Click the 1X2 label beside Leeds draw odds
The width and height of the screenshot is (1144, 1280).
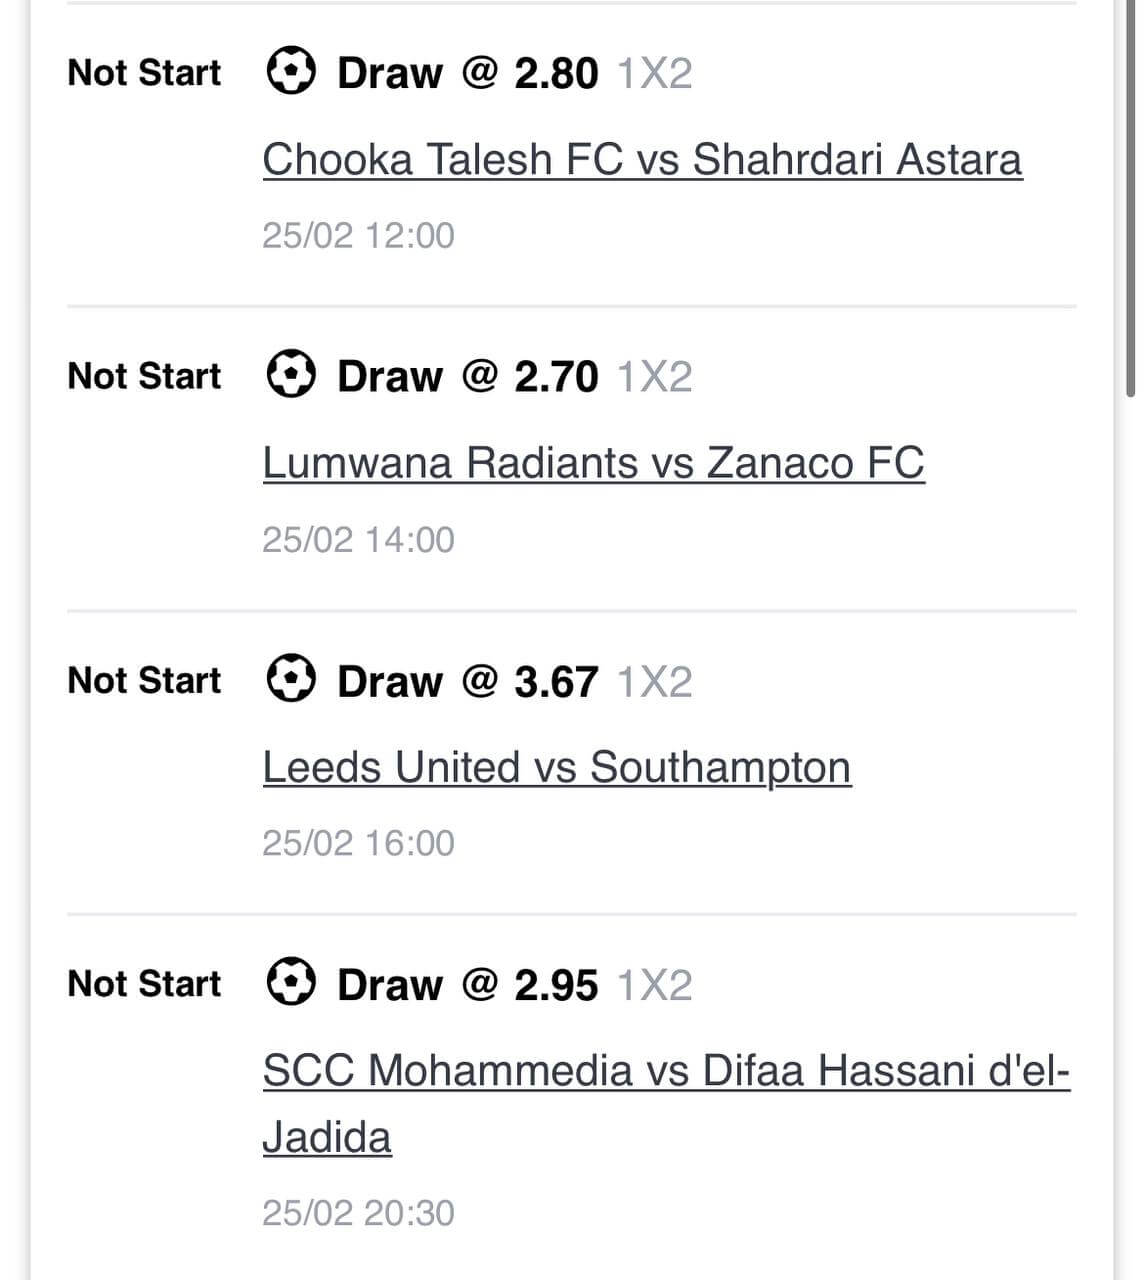tap(655, 680)
